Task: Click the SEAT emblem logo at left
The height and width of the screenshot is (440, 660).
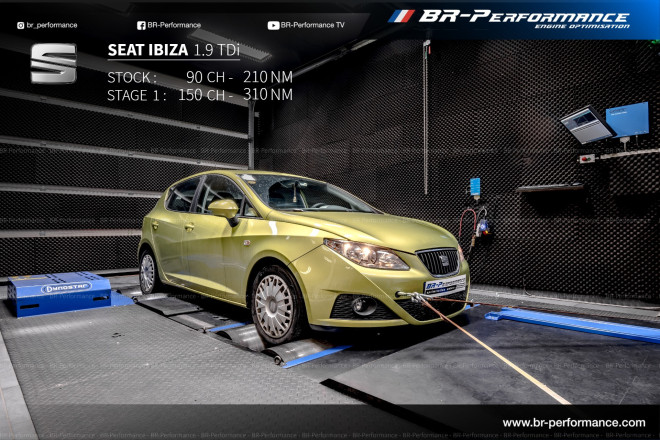Action: (x=52, y=63)
